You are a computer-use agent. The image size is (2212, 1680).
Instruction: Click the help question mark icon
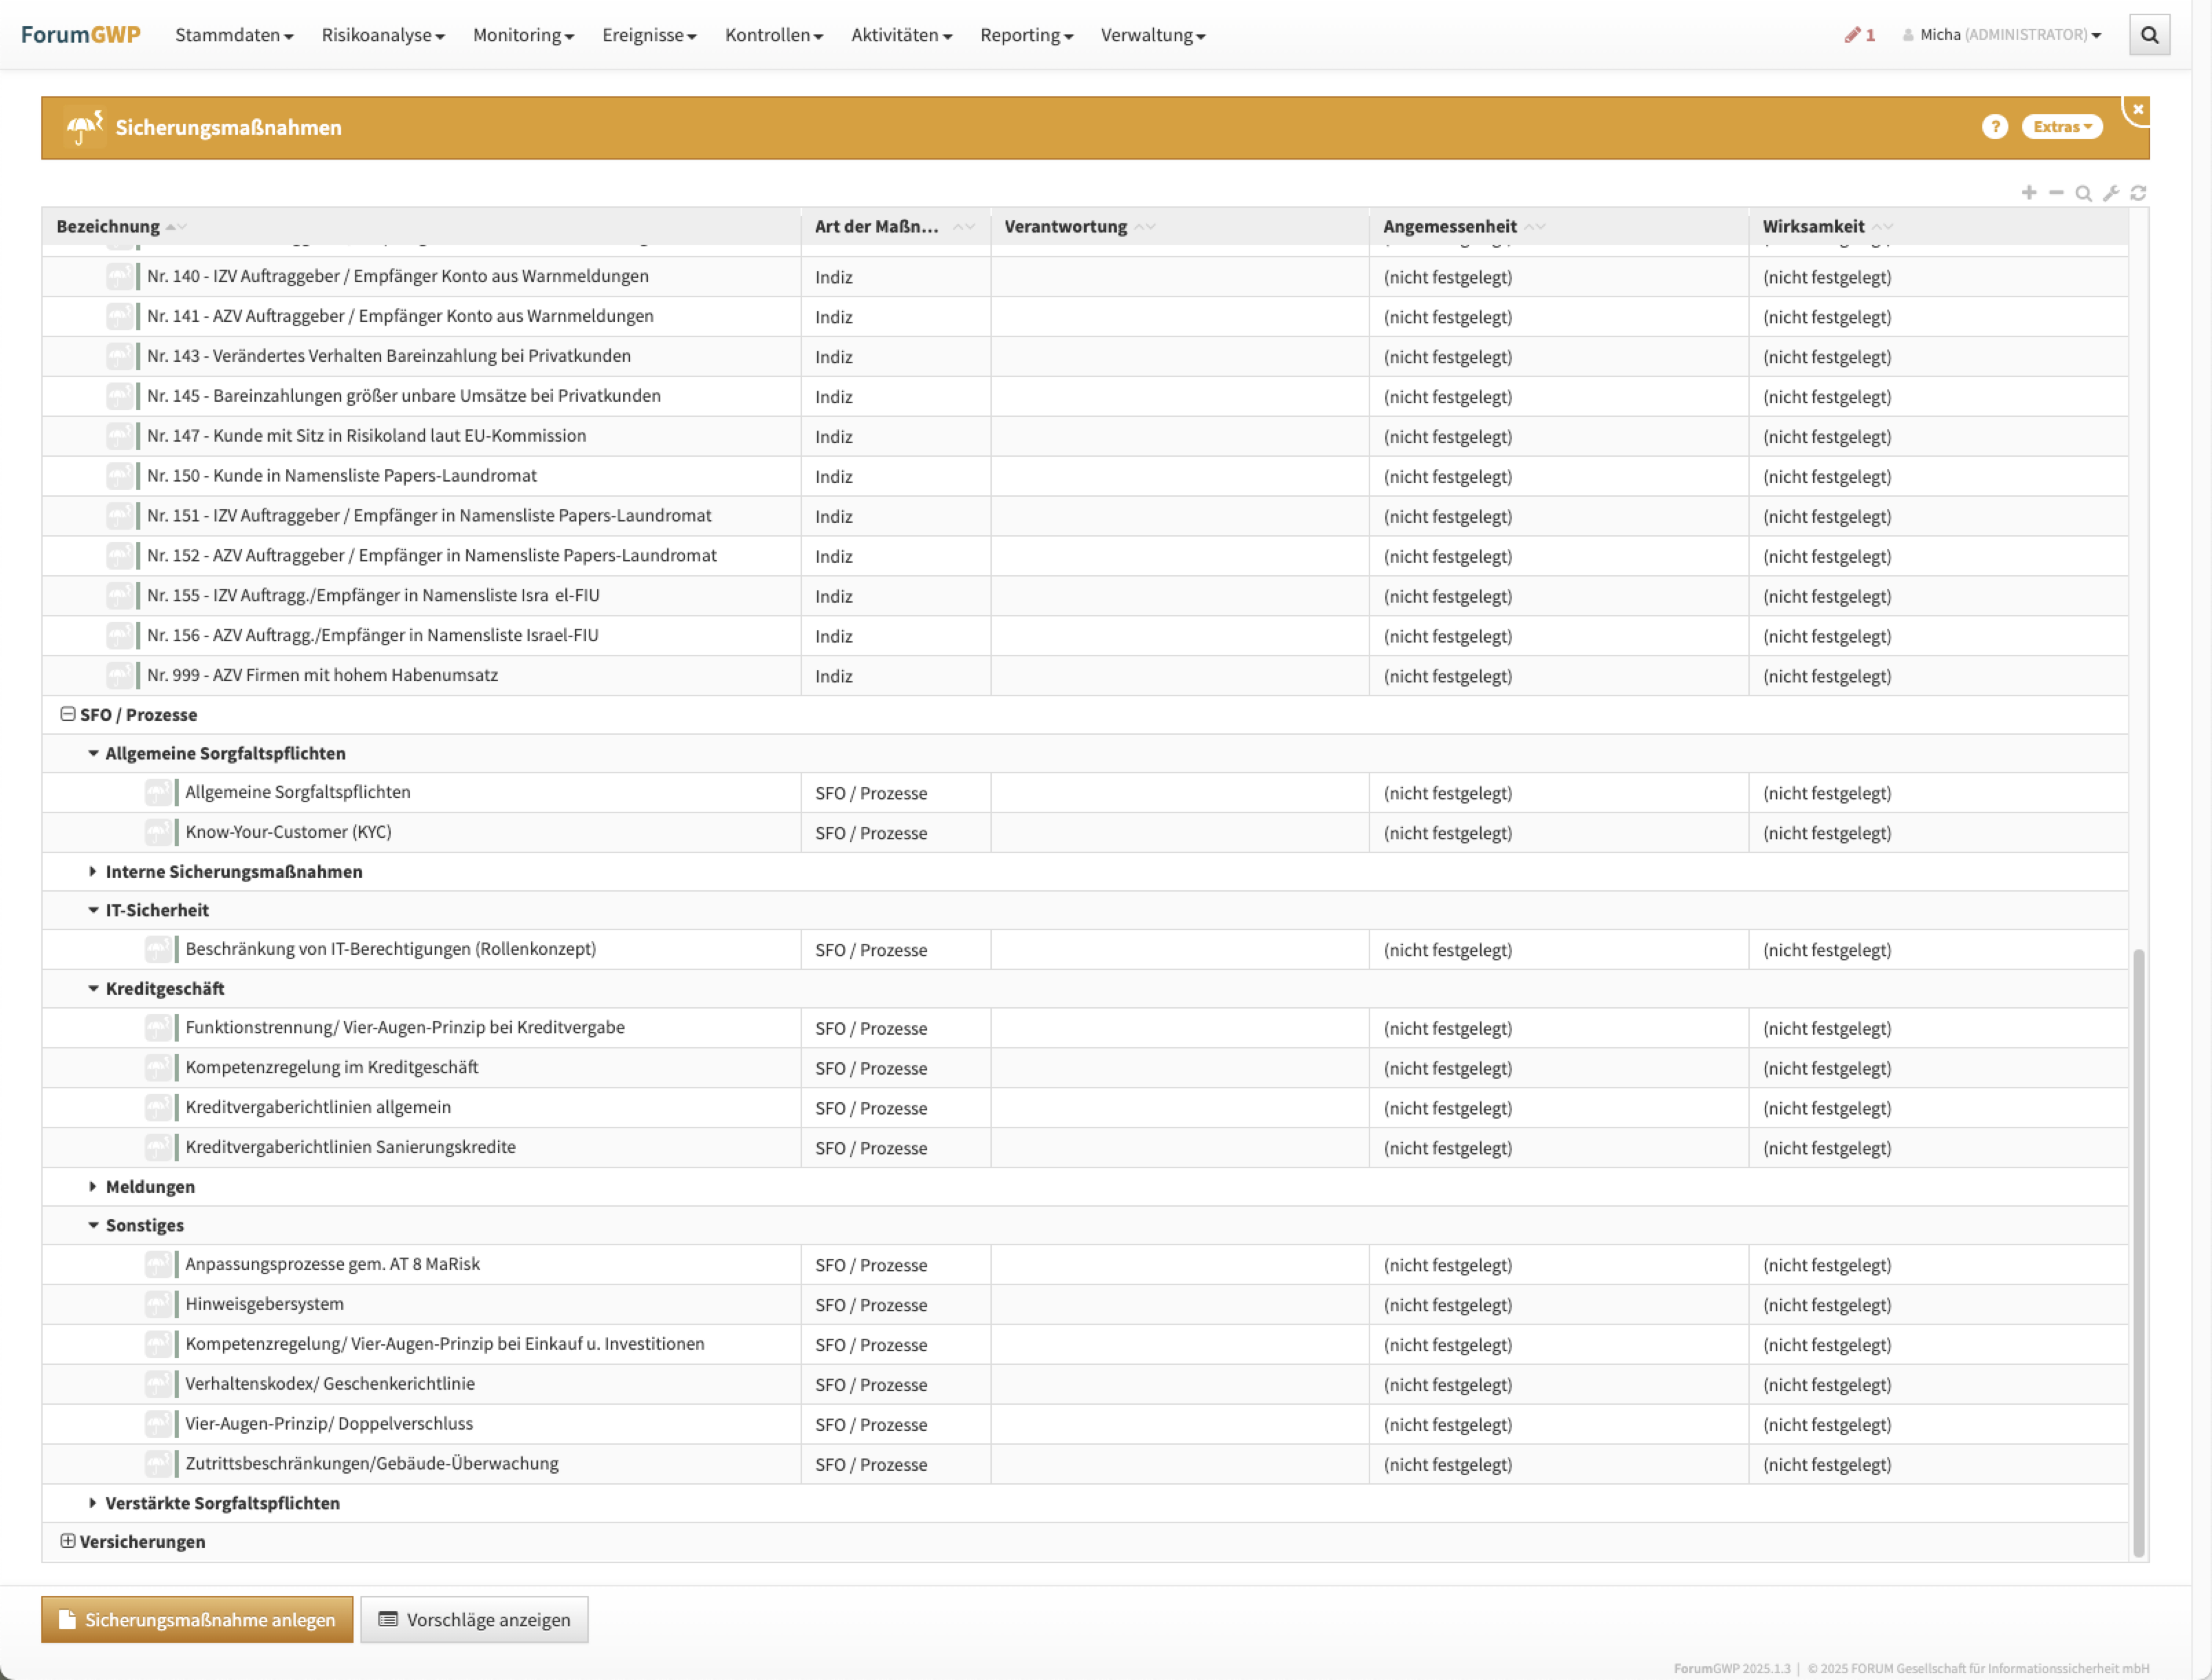[1994, 127]
